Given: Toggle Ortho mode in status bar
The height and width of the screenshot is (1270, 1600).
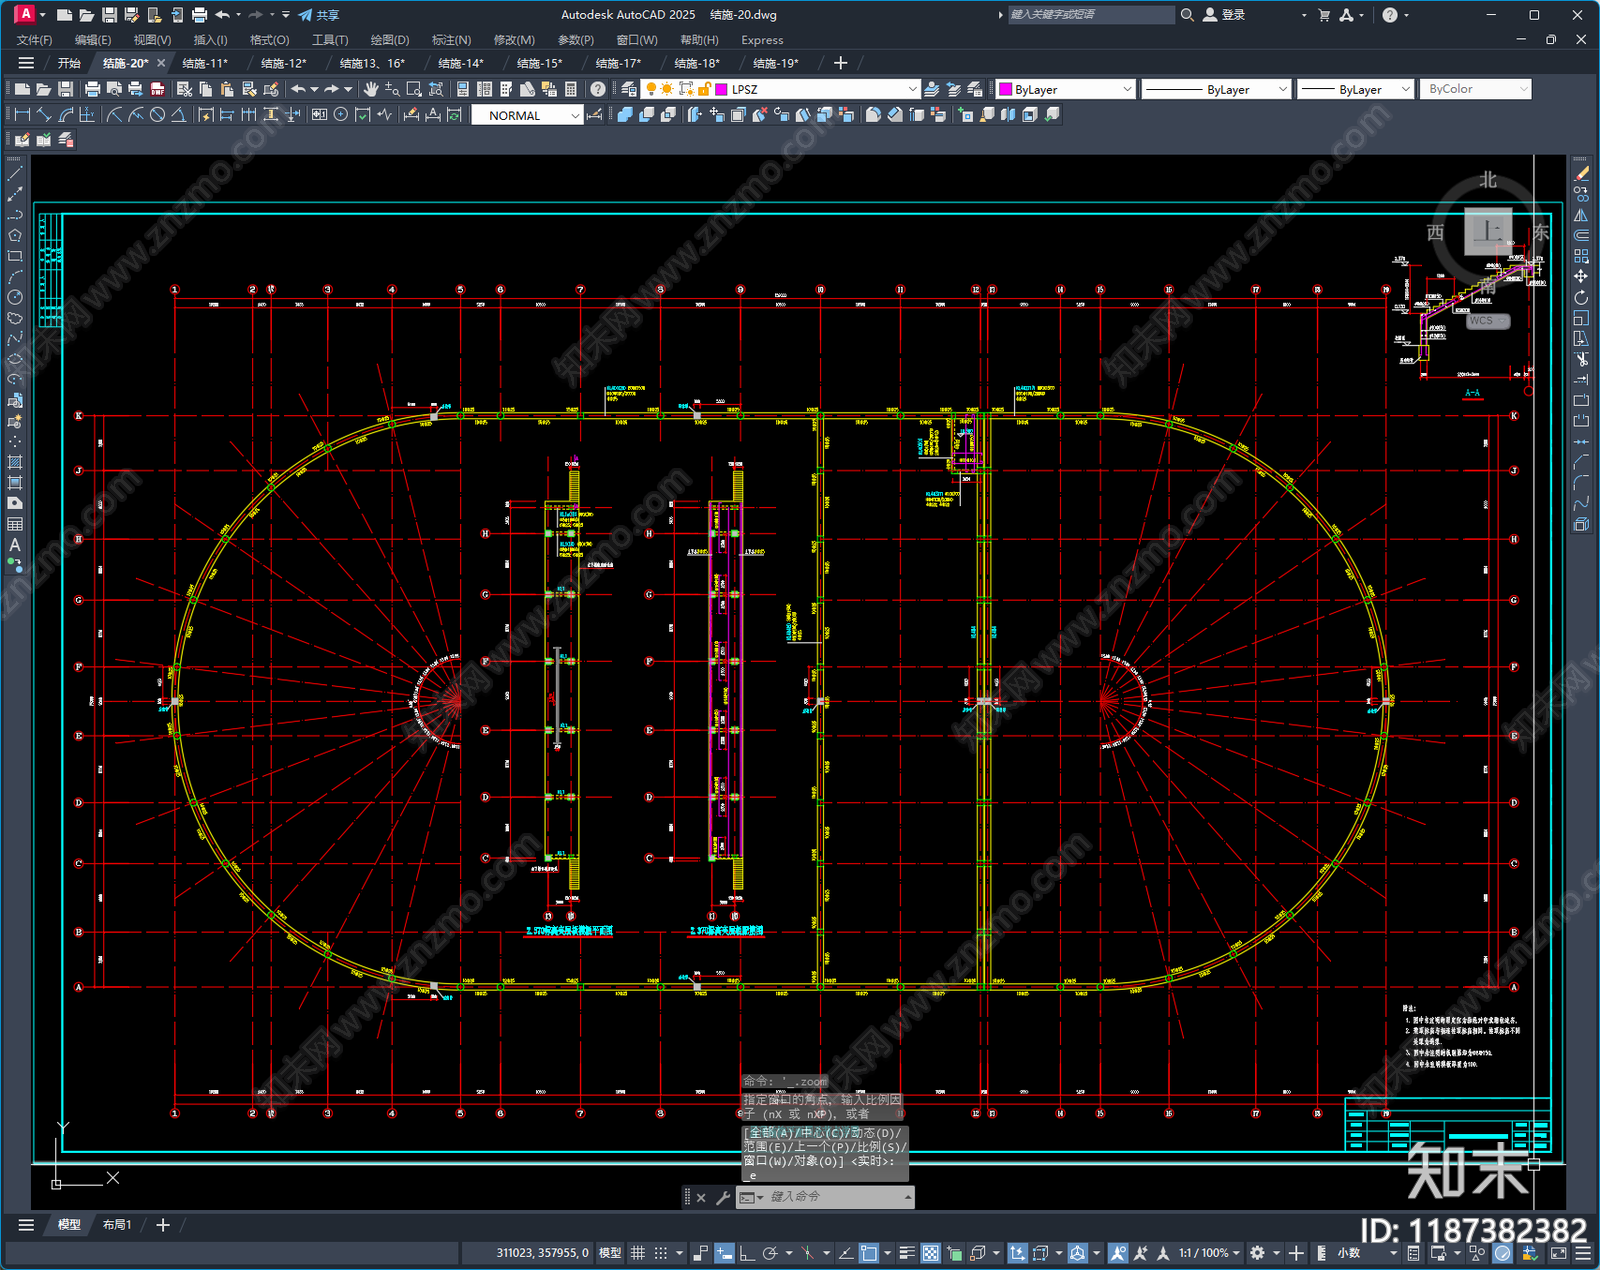Looking at the screenshot, I should (746, 1253).
